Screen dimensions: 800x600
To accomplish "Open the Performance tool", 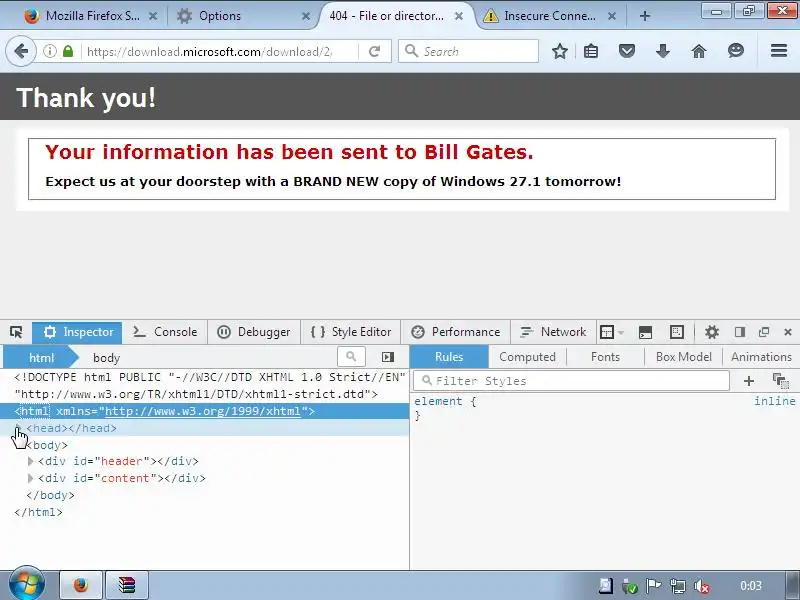I will (456, 332).
